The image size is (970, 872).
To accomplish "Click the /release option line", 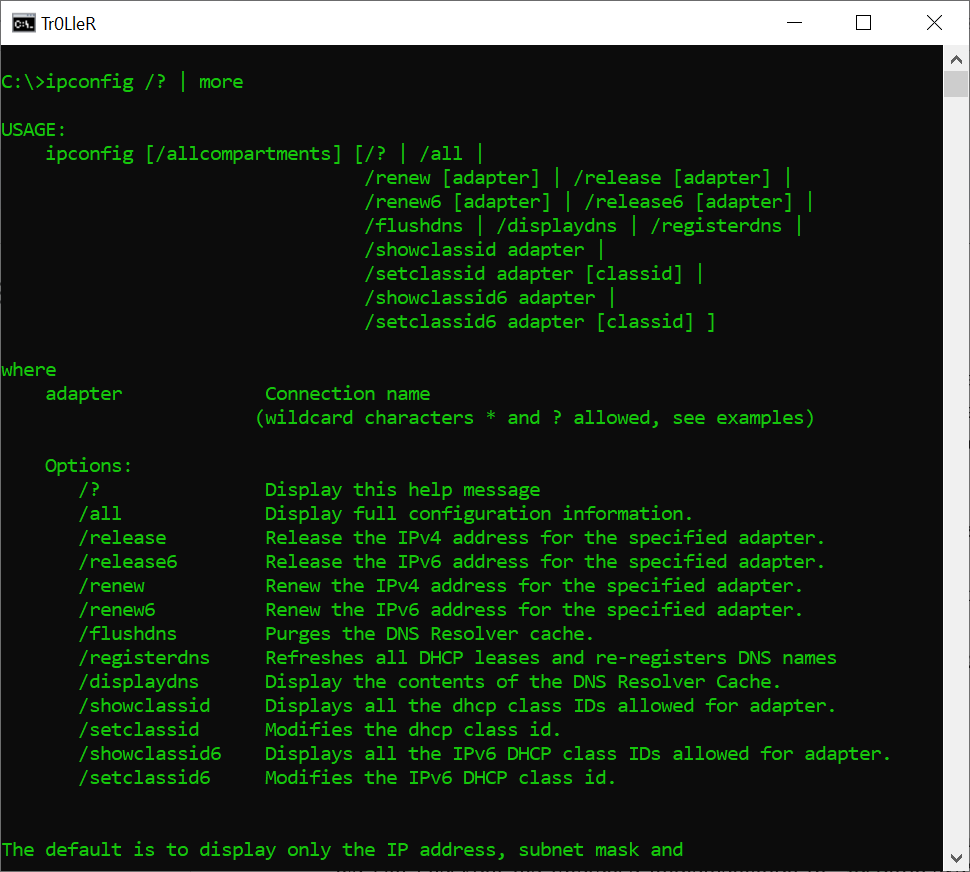I will (123, 537).
